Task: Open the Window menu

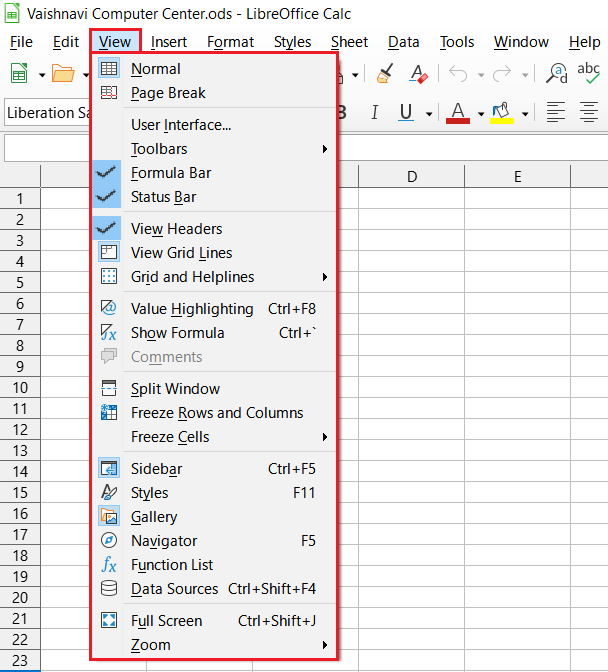Action: coord(521,42)
